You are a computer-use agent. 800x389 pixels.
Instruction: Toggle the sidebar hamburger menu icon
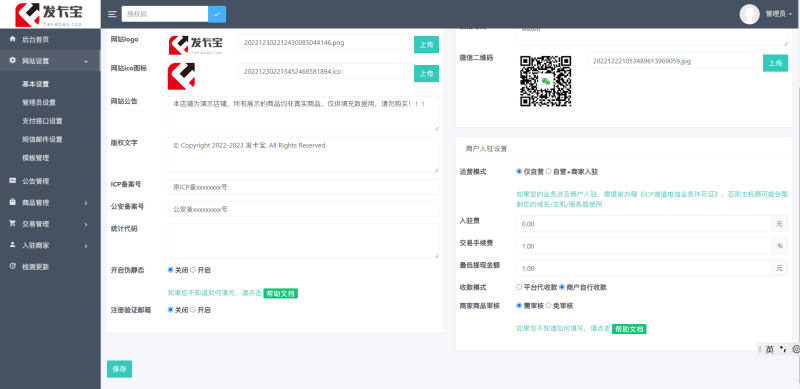[x=112, y=14]
